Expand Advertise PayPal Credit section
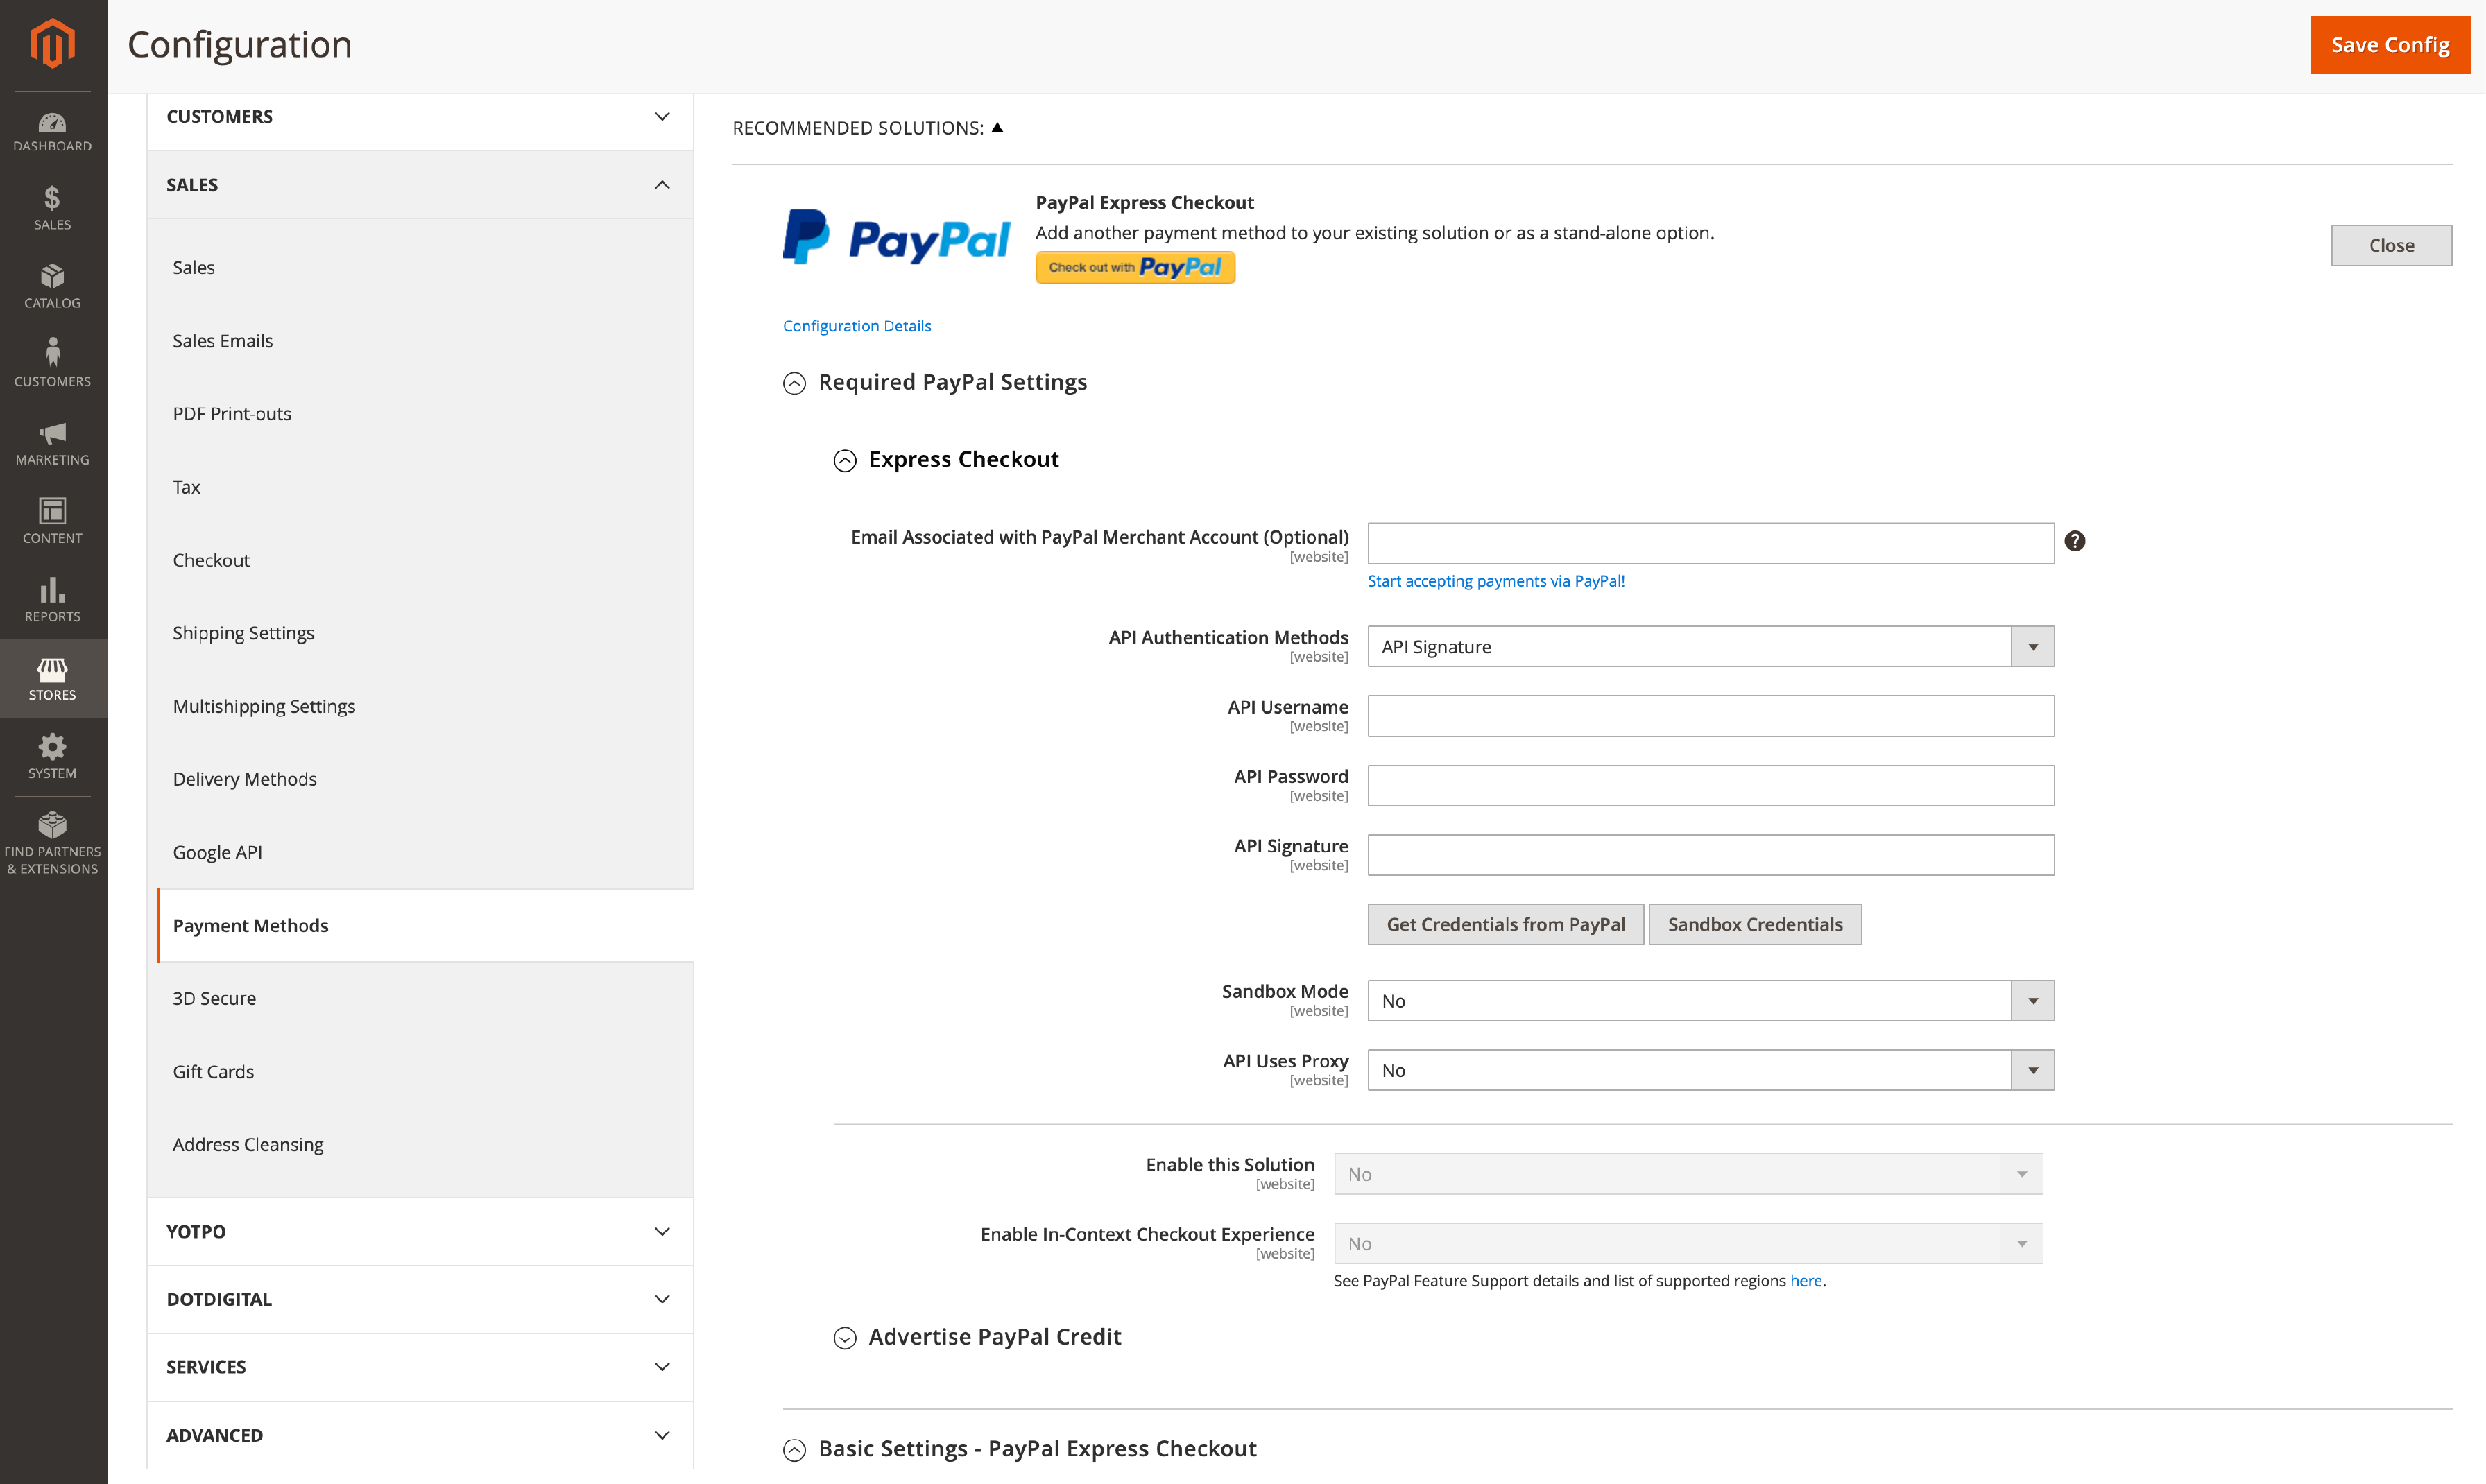 (845, 1338)
